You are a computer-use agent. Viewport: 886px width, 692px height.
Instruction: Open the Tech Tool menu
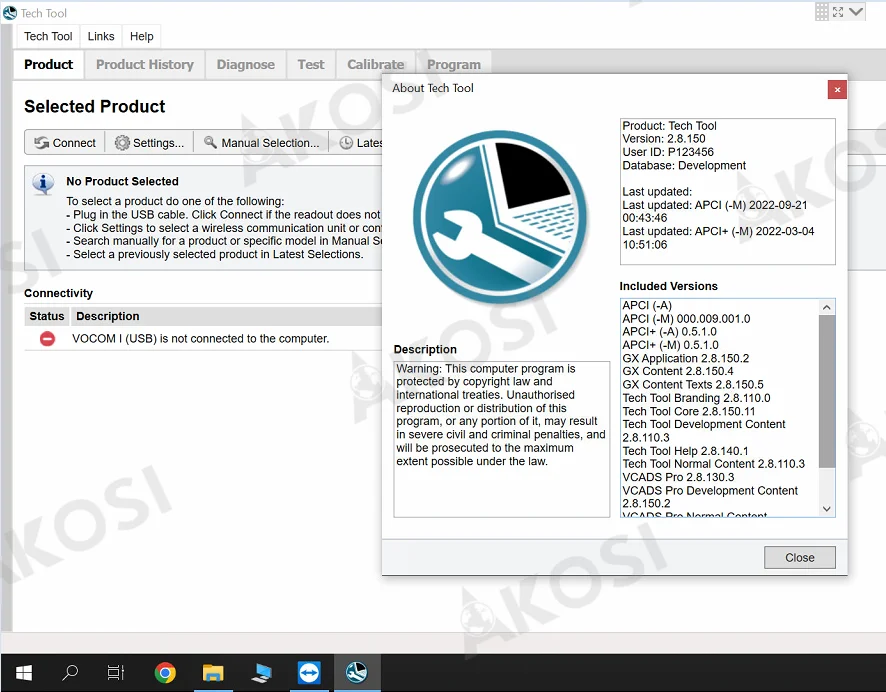pos(48,36)
